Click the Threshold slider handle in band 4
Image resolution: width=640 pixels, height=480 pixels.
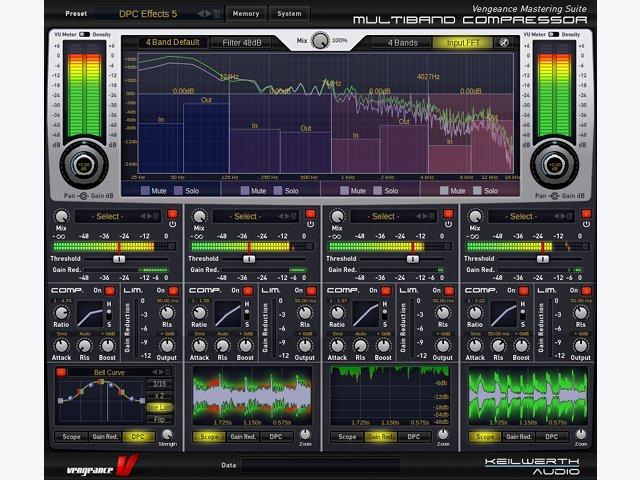point(542,259)
